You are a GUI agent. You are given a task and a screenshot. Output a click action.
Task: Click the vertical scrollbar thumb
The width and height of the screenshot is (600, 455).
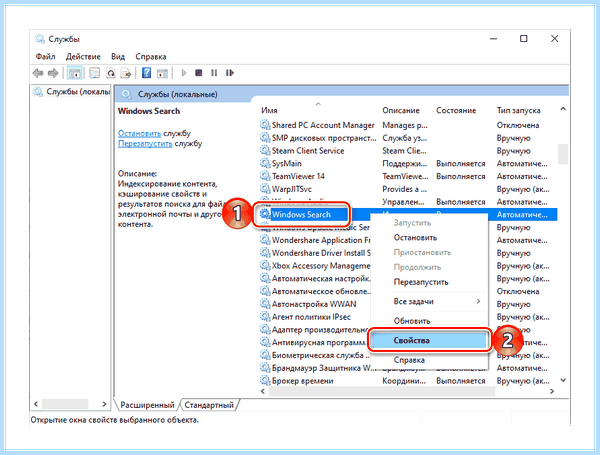click(563, 154)
